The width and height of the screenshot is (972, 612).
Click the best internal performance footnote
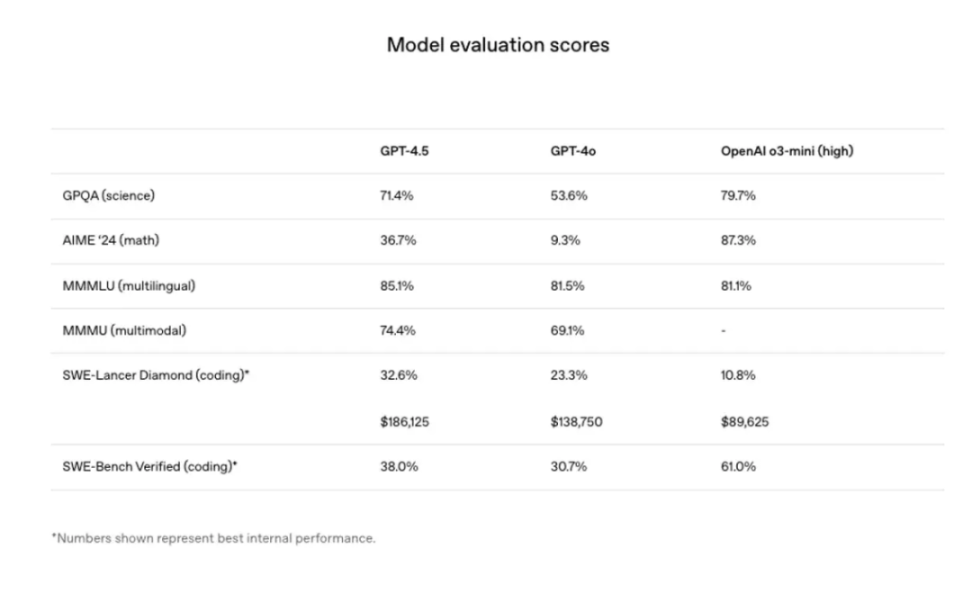point(213,539)
